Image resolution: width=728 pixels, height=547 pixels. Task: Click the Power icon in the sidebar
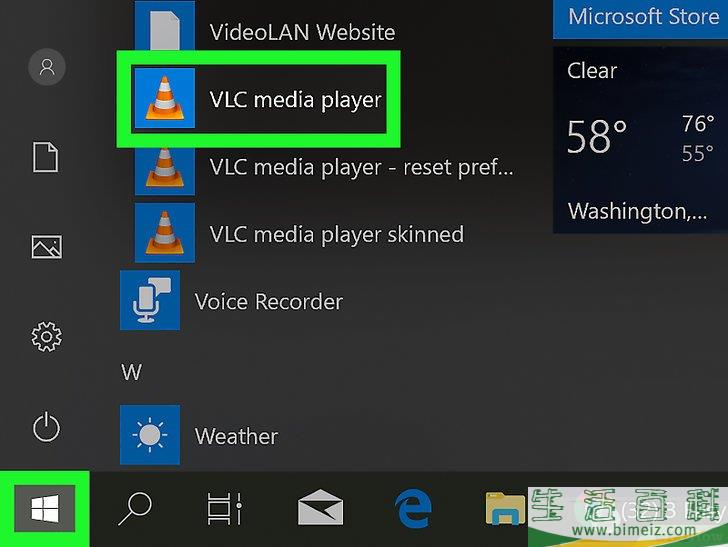[46, 428]
